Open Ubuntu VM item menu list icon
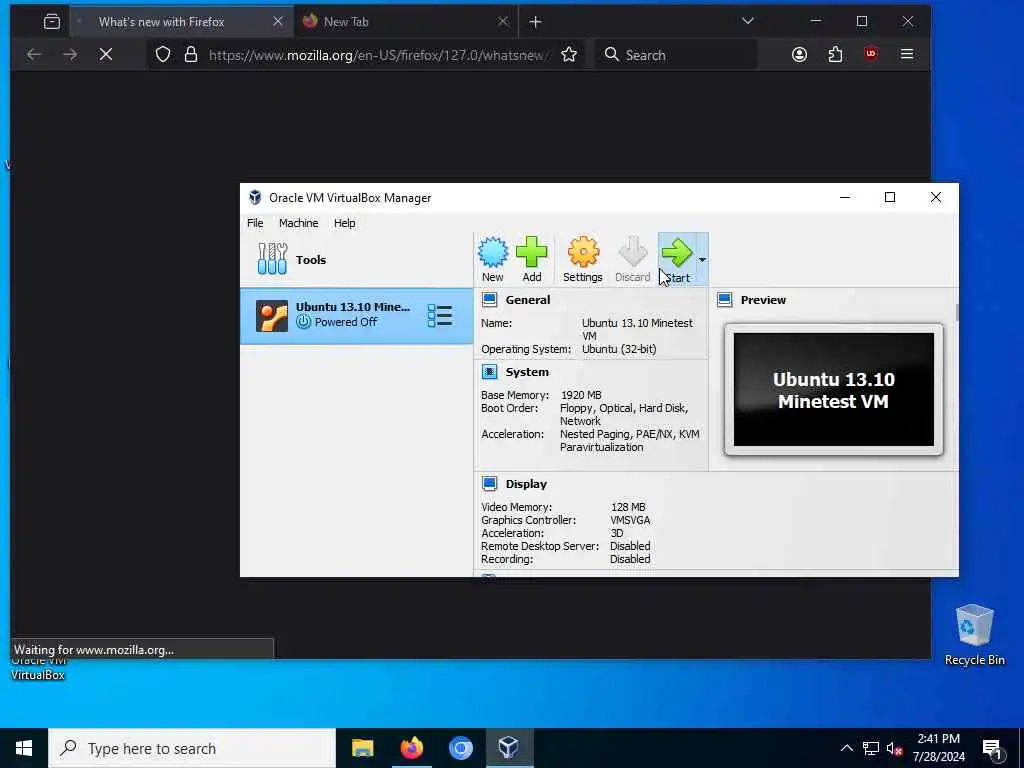Image resolution: width=1024 pixels, height=768 pixels. (440, 315)
